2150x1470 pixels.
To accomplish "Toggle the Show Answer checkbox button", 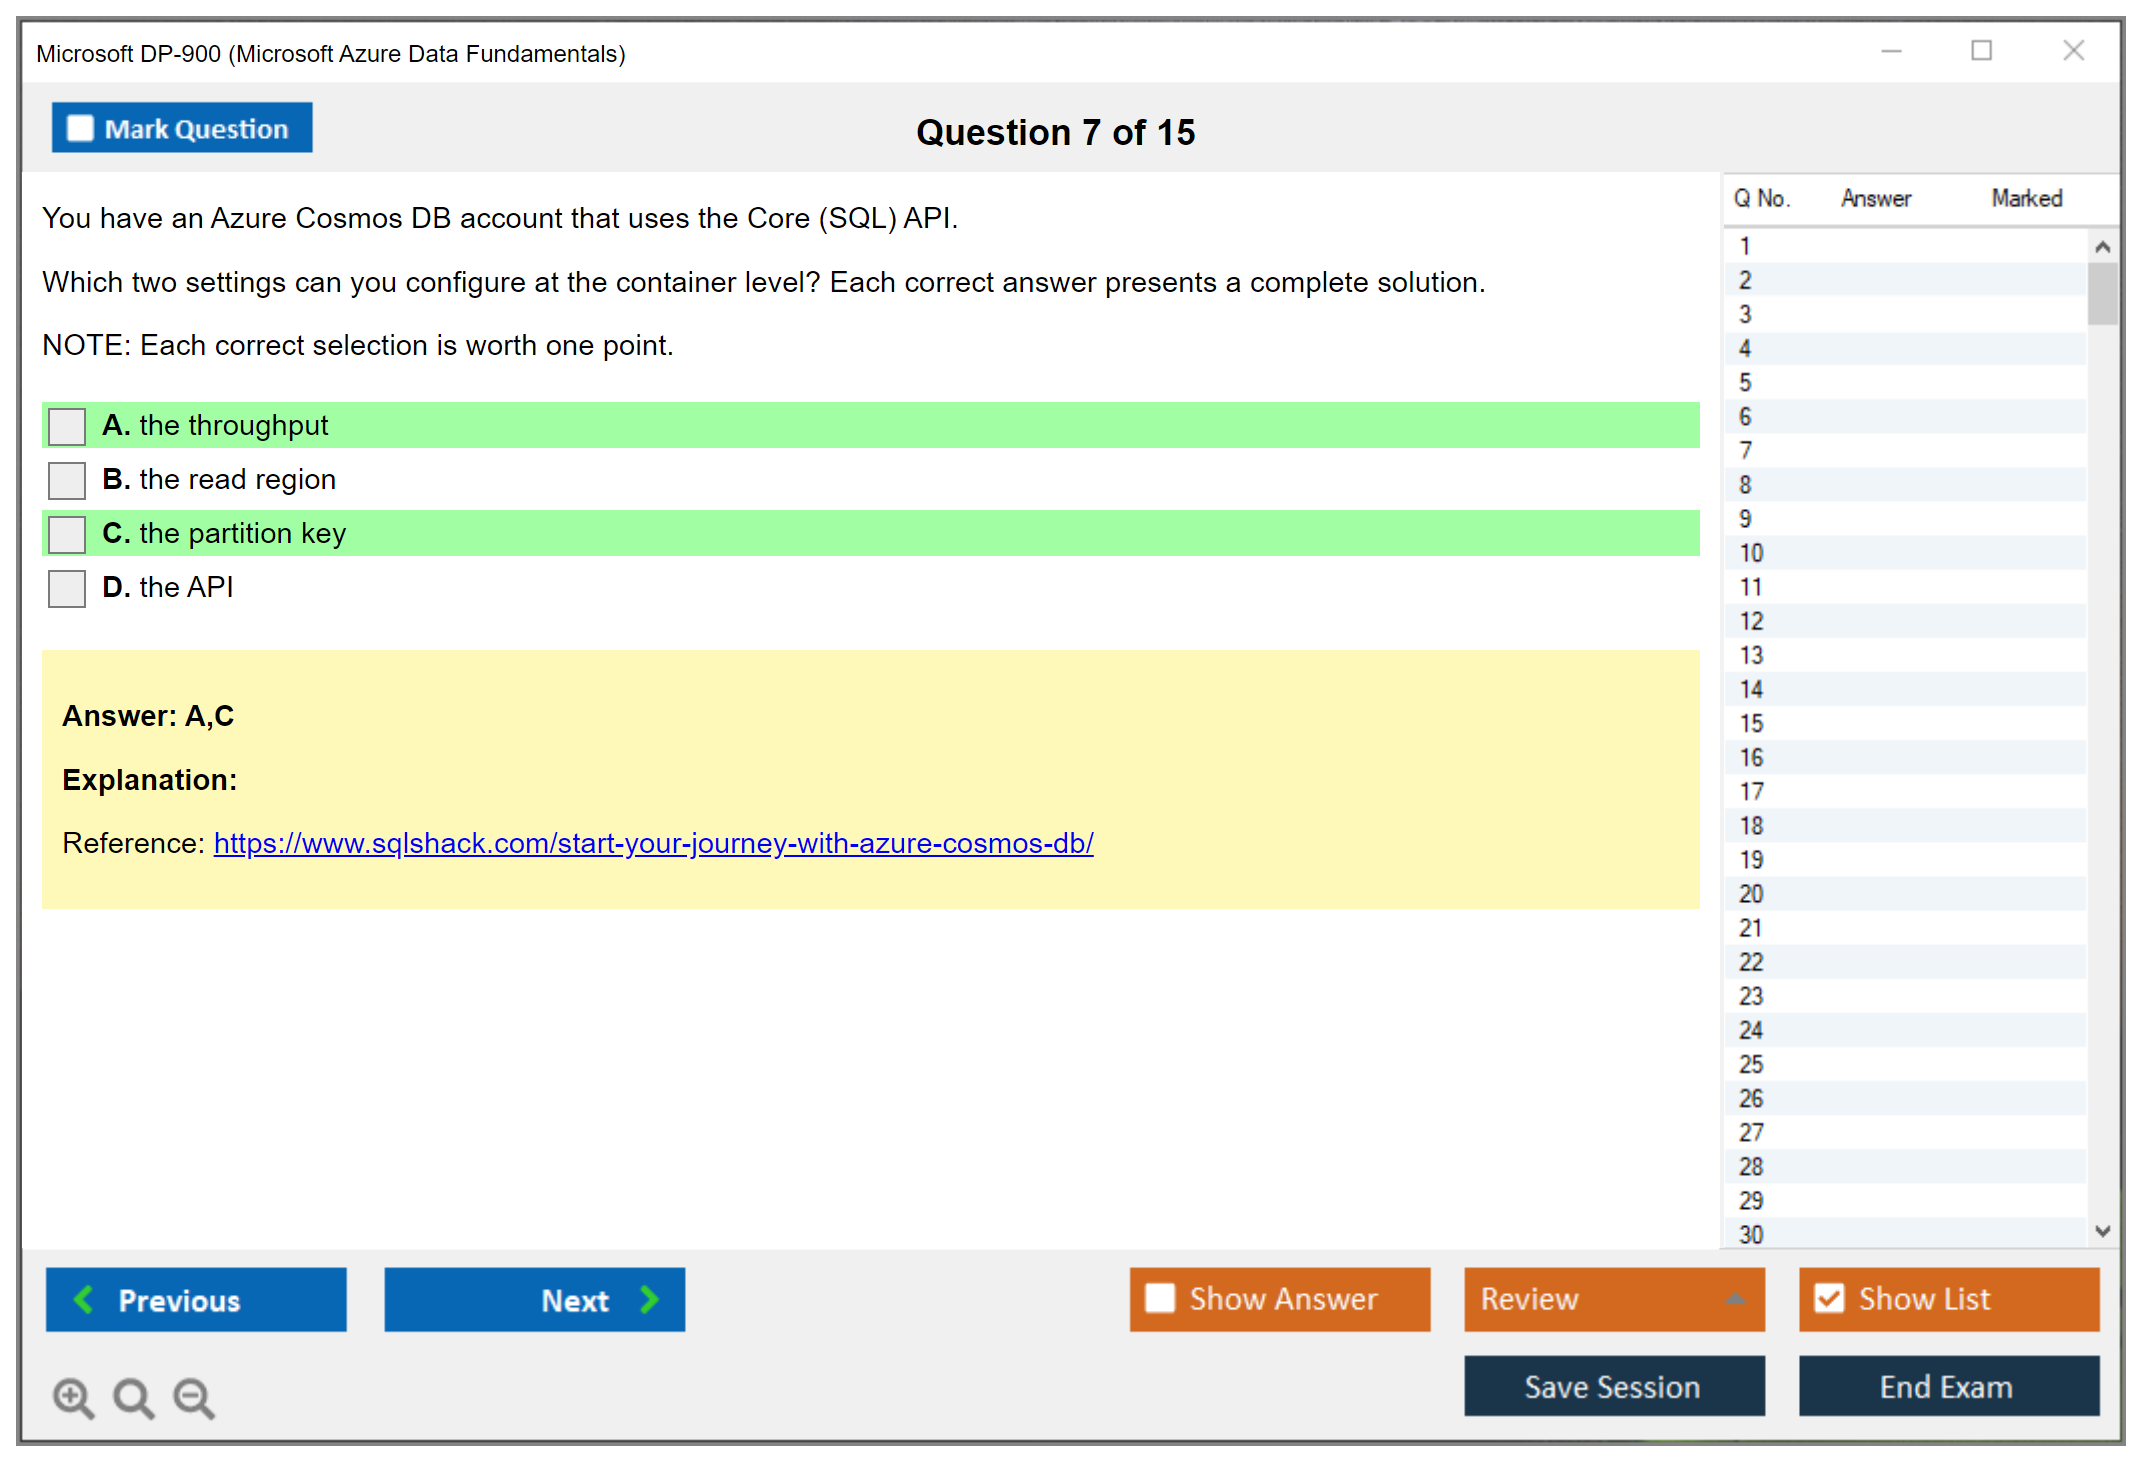I will (x=1160, y=1298).
